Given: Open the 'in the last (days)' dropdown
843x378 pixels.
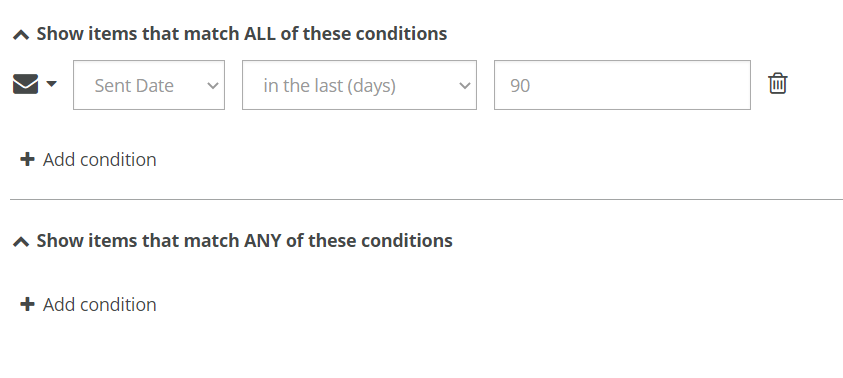Looking at the screenshot, I should pos(359,85).
